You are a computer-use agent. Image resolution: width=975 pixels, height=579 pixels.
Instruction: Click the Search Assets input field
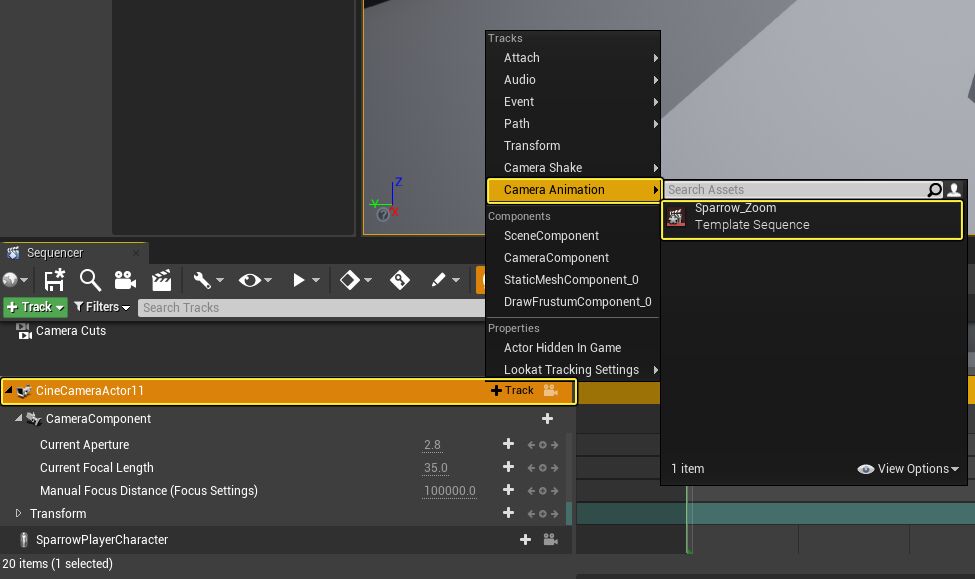coord(795,190)
